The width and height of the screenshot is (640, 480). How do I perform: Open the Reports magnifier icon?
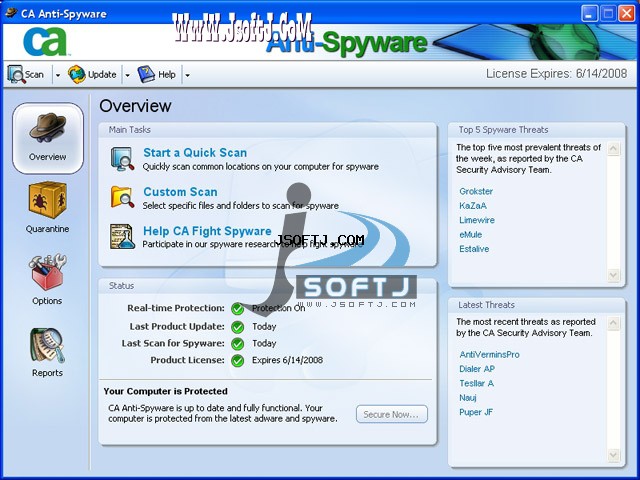click(x=47, y=345)
